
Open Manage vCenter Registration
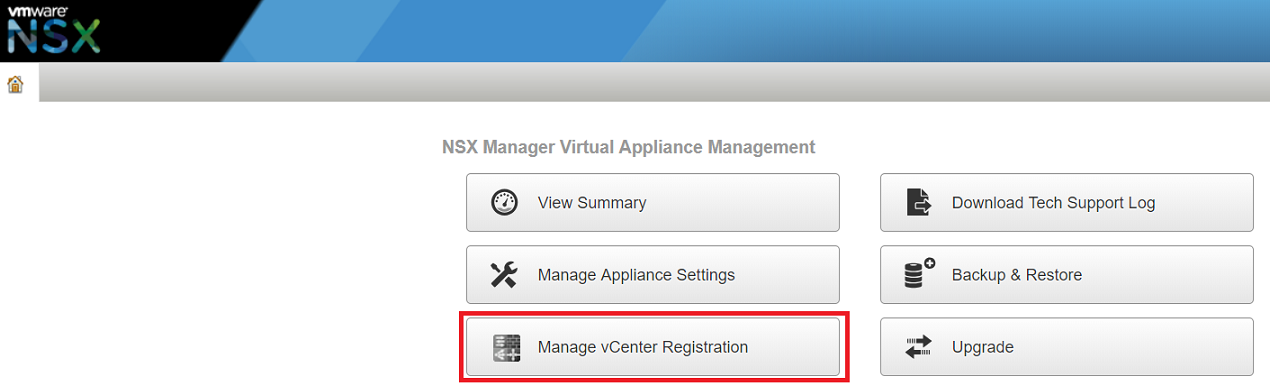click(x=653, y=347)
